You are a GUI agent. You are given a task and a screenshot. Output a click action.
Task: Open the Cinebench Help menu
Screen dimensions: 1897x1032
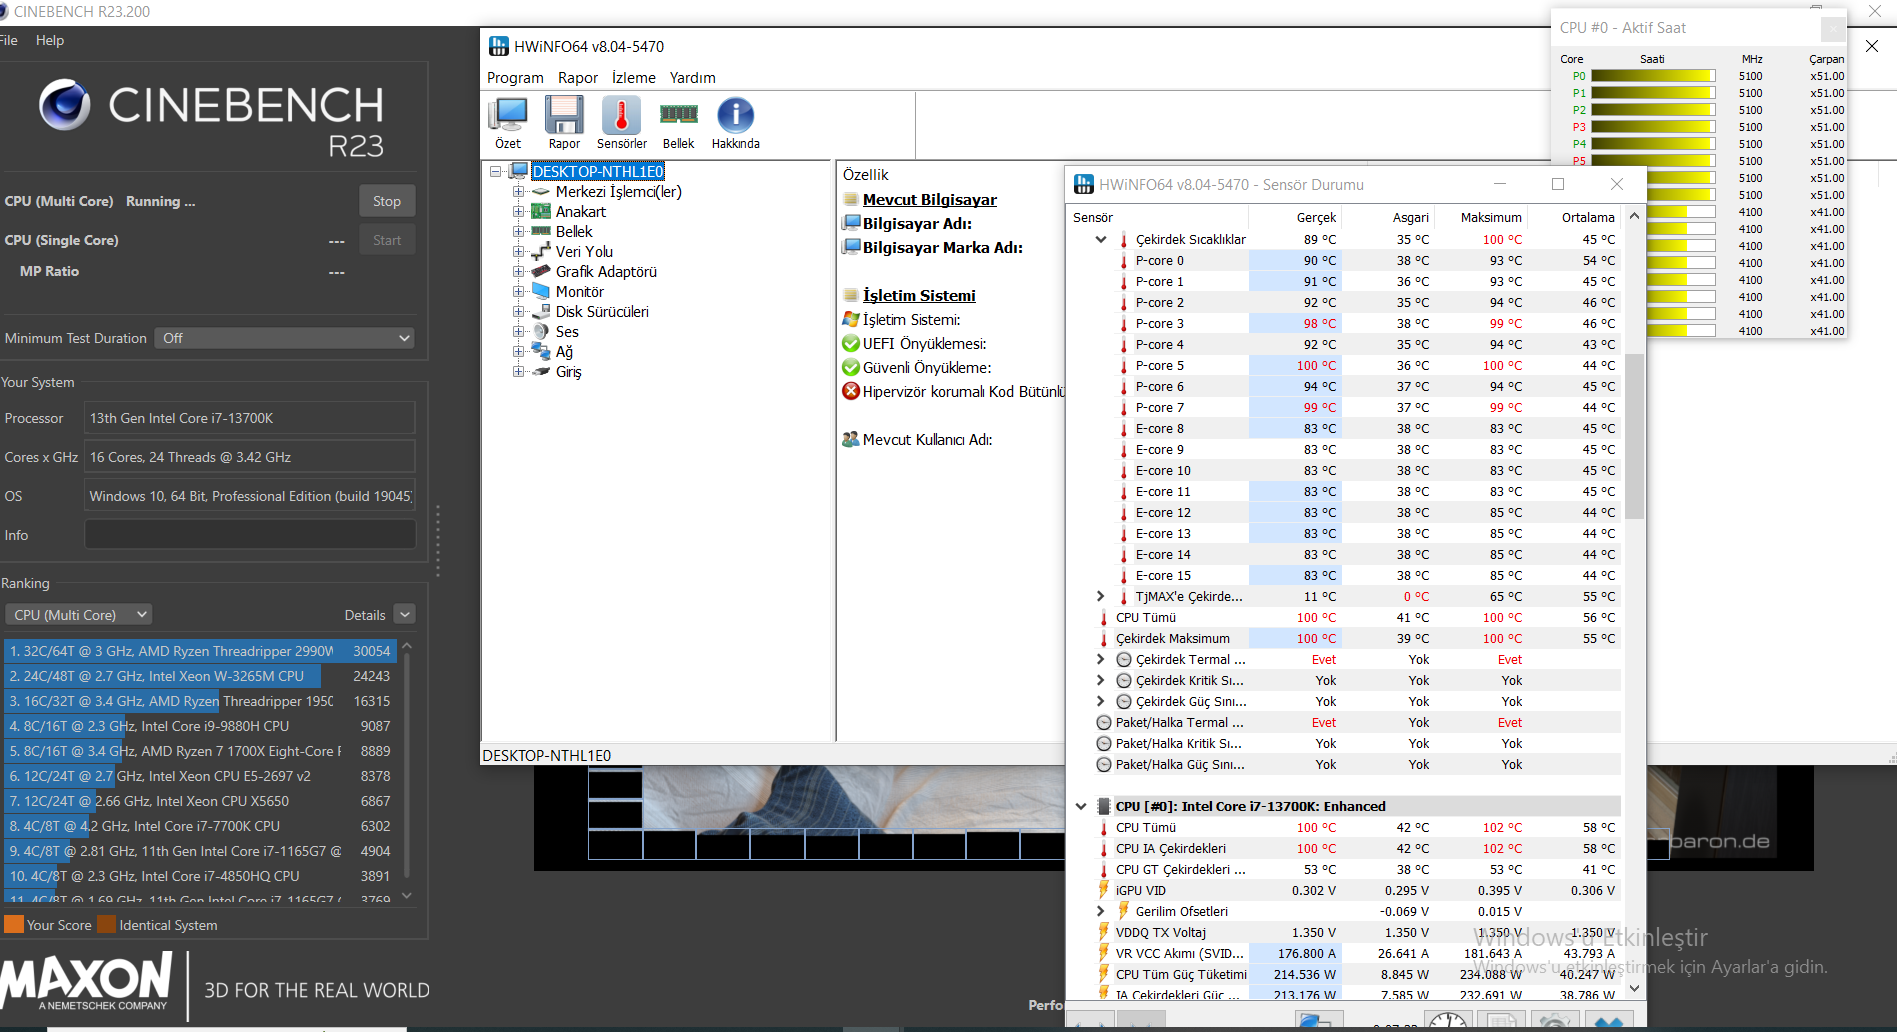50,40
